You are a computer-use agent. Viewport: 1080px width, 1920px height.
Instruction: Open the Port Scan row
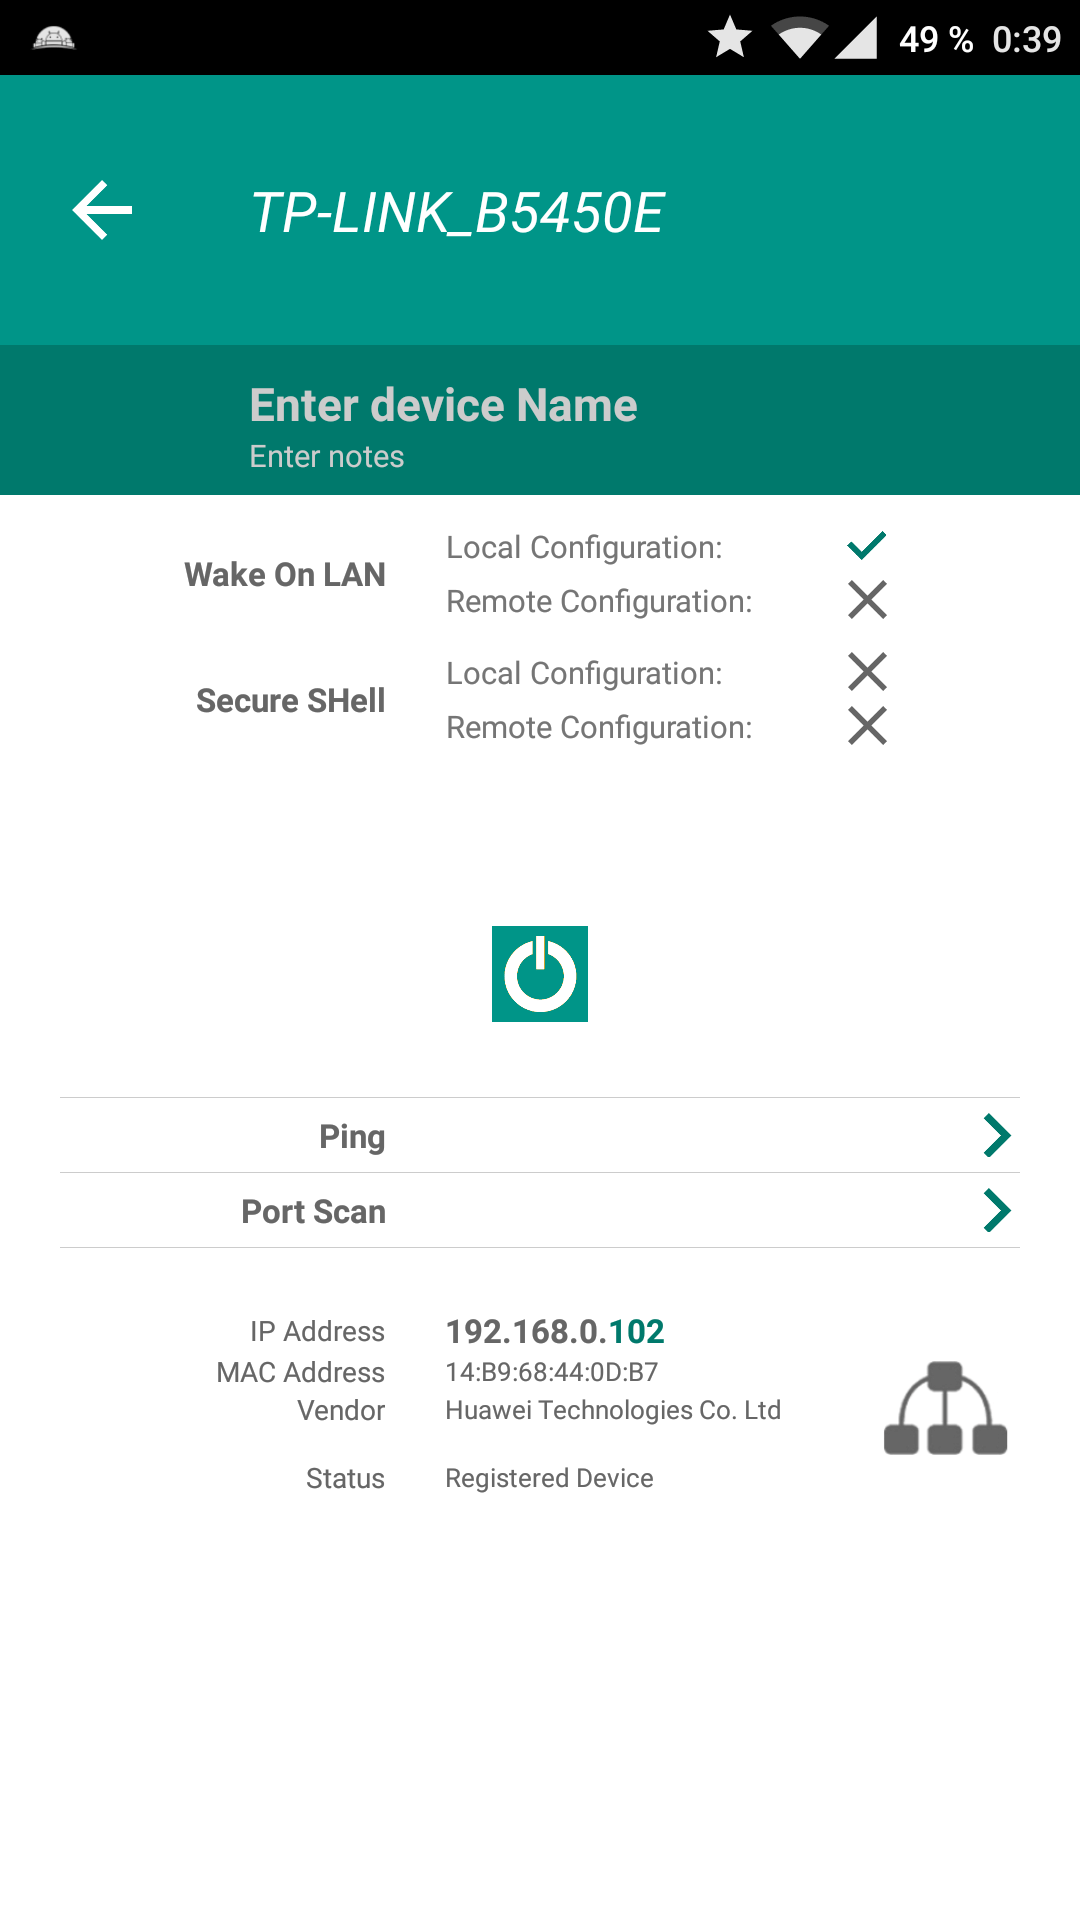[540, 1210]
